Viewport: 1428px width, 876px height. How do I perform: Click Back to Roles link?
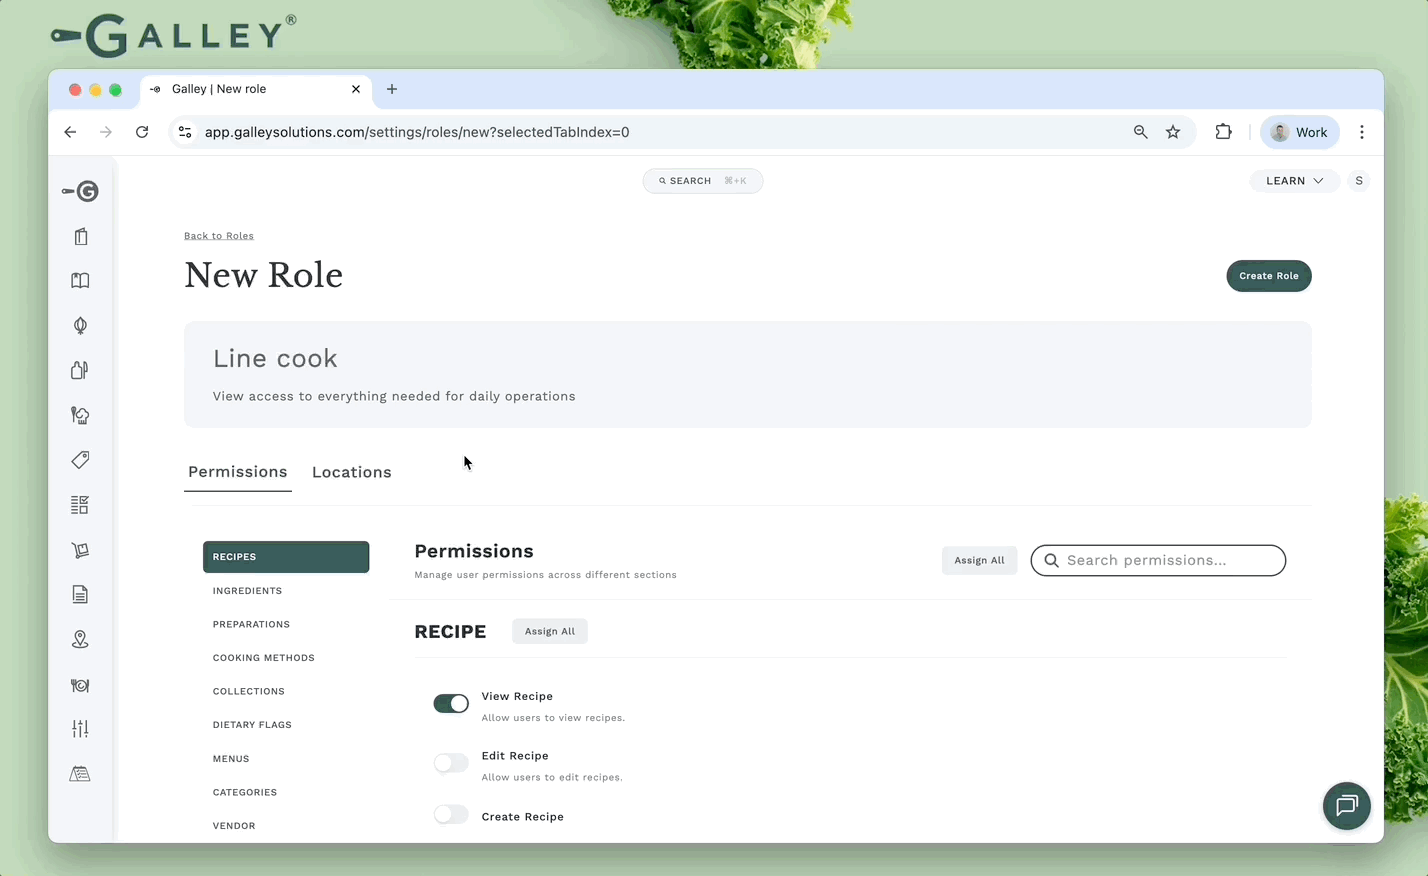tap(219, 236)
